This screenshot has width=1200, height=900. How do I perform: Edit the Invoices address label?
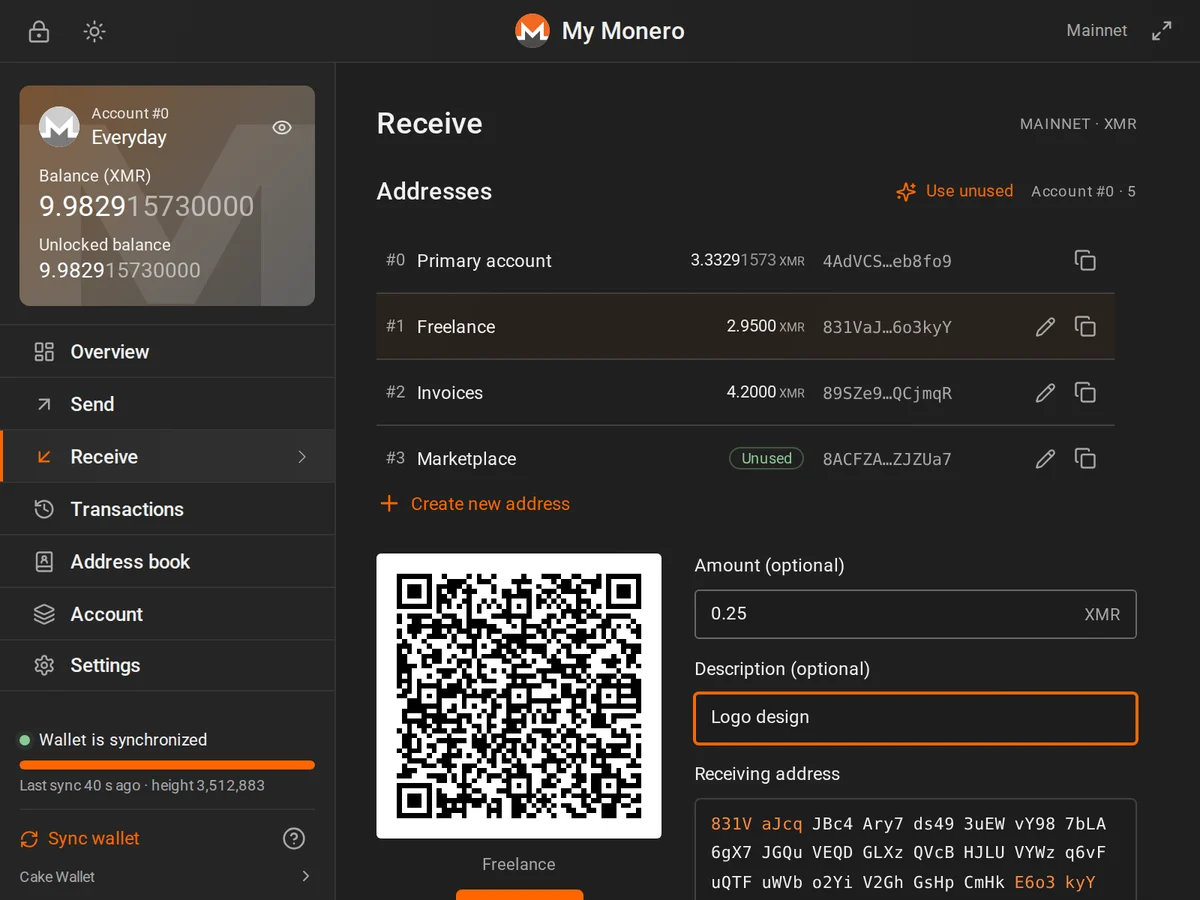[x=1045, y=393]
